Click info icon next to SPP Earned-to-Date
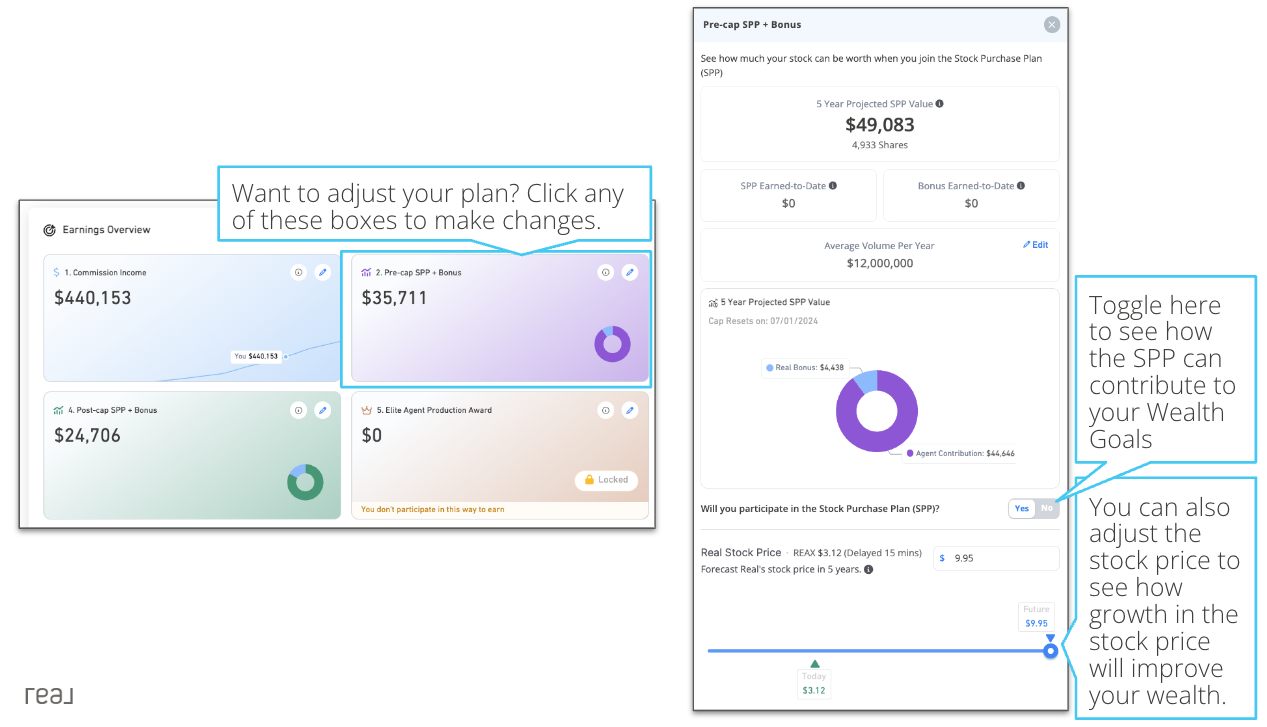 (x=833, y=186)
